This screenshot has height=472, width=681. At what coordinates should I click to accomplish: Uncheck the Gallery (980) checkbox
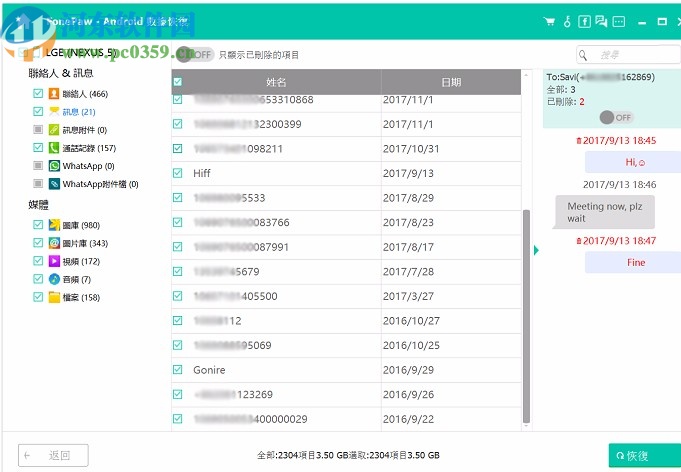pos(38,224)
